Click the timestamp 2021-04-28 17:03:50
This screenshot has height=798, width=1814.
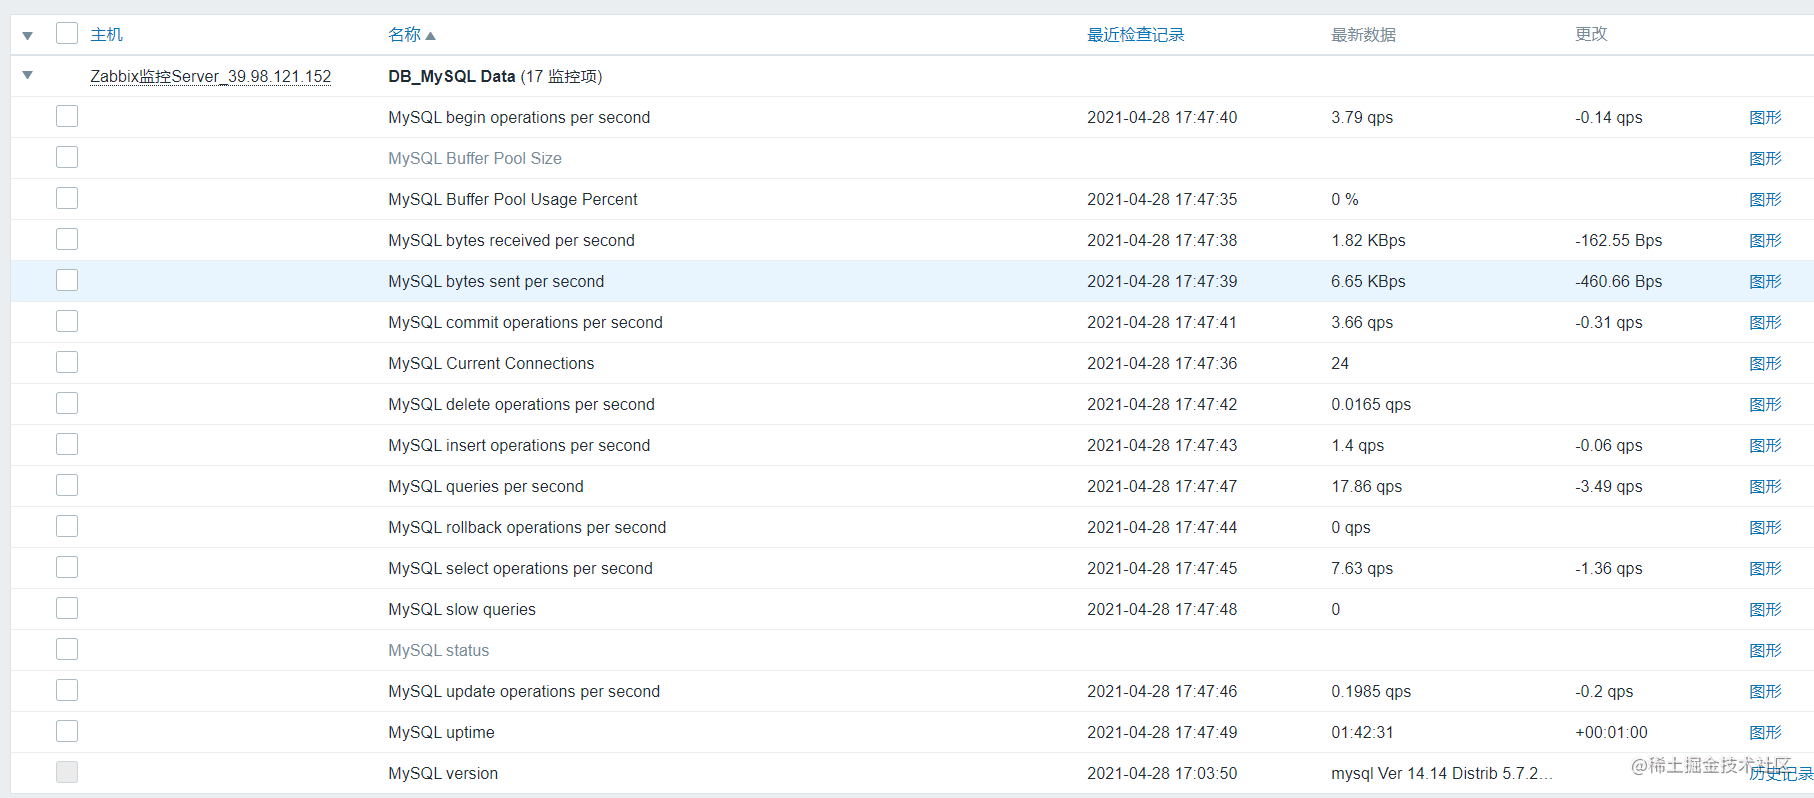point(1162,773)
